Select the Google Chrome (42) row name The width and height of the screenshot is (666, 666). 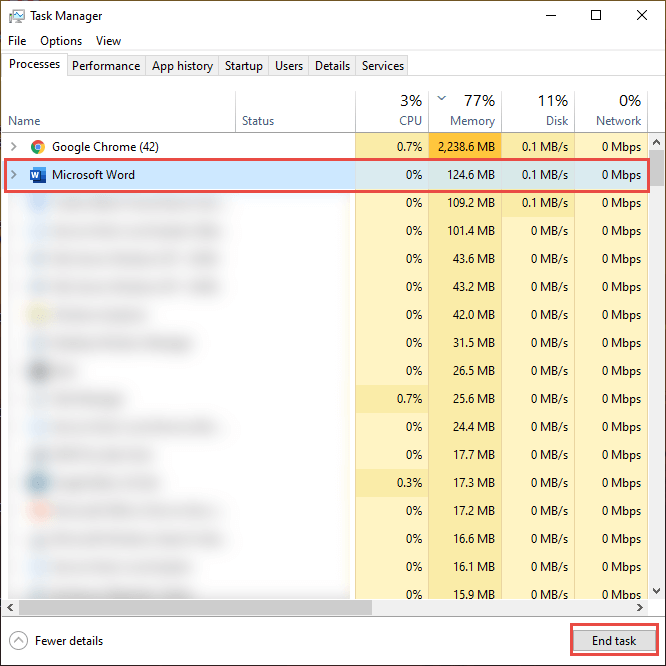coord(105,147)
